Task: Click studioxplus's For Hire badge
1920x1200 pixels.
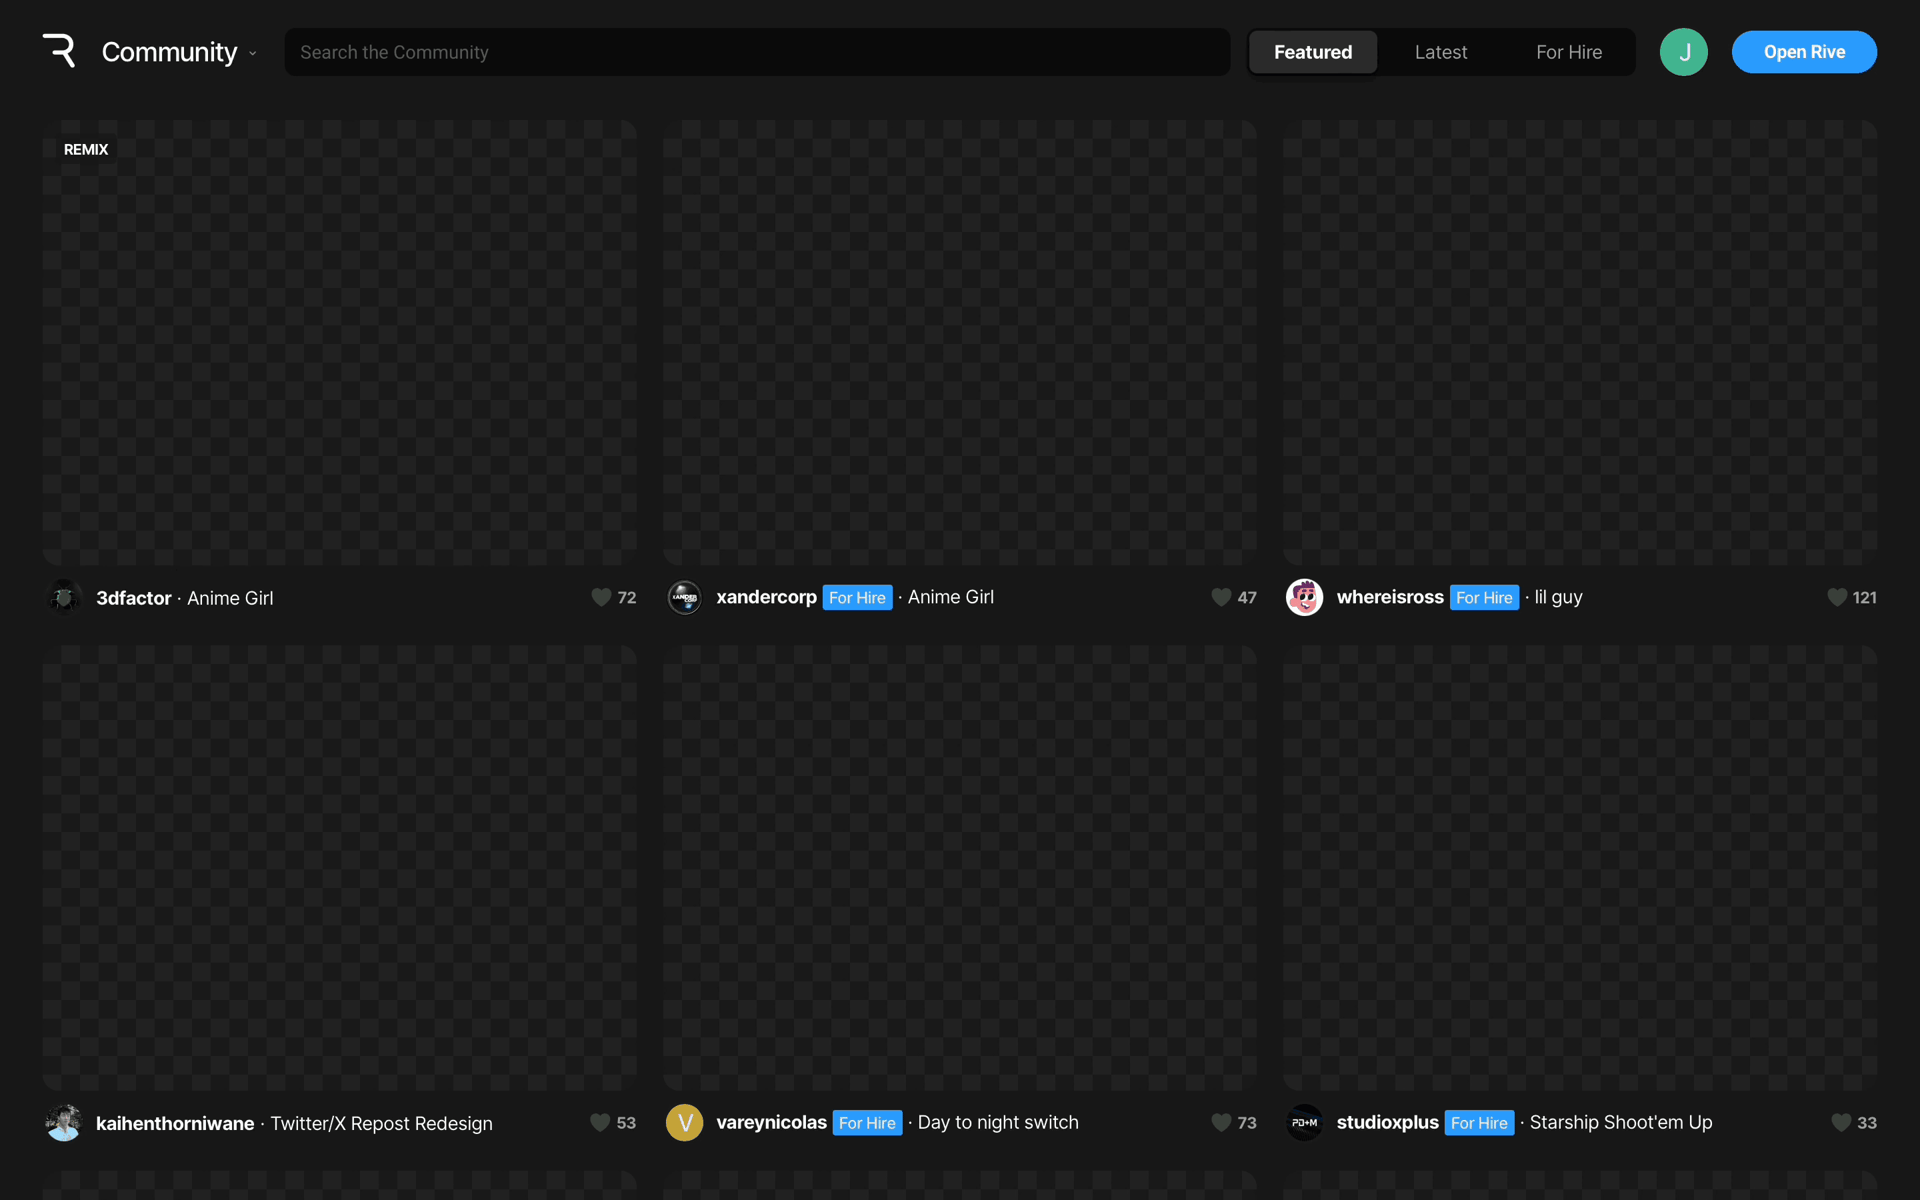Action: click(1479, 1123)
